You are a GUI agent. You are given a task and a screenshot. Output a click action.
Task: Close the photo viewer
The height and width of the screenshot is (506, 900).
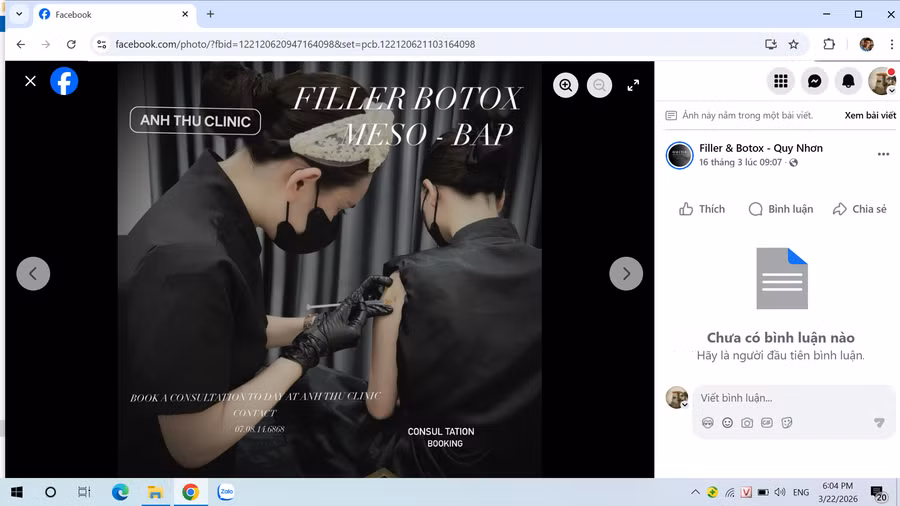click(30, 81)
